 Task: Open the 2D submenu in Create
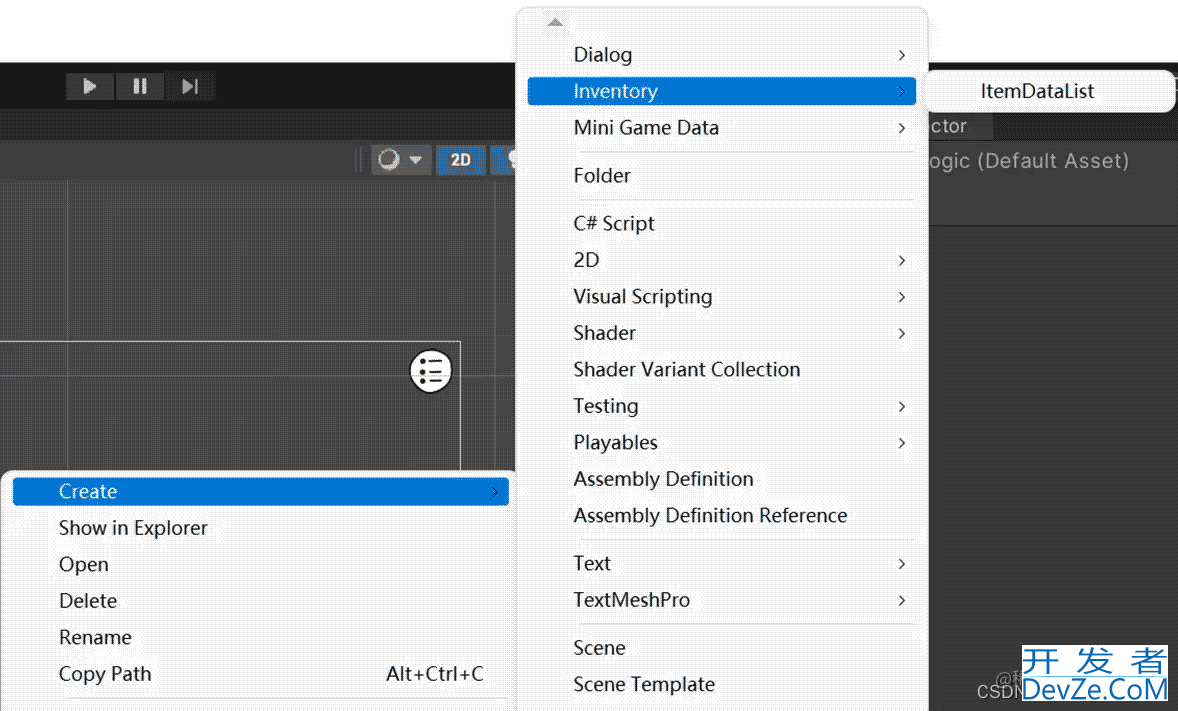[x=721, y=260]
